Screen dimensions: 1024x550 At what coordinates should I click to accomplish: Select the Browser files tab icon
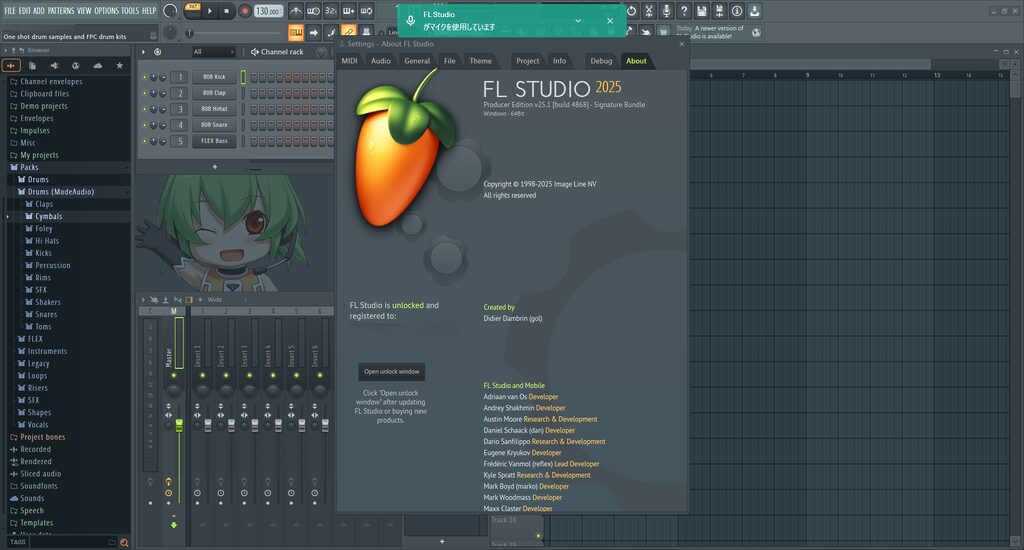pos(32,65)
